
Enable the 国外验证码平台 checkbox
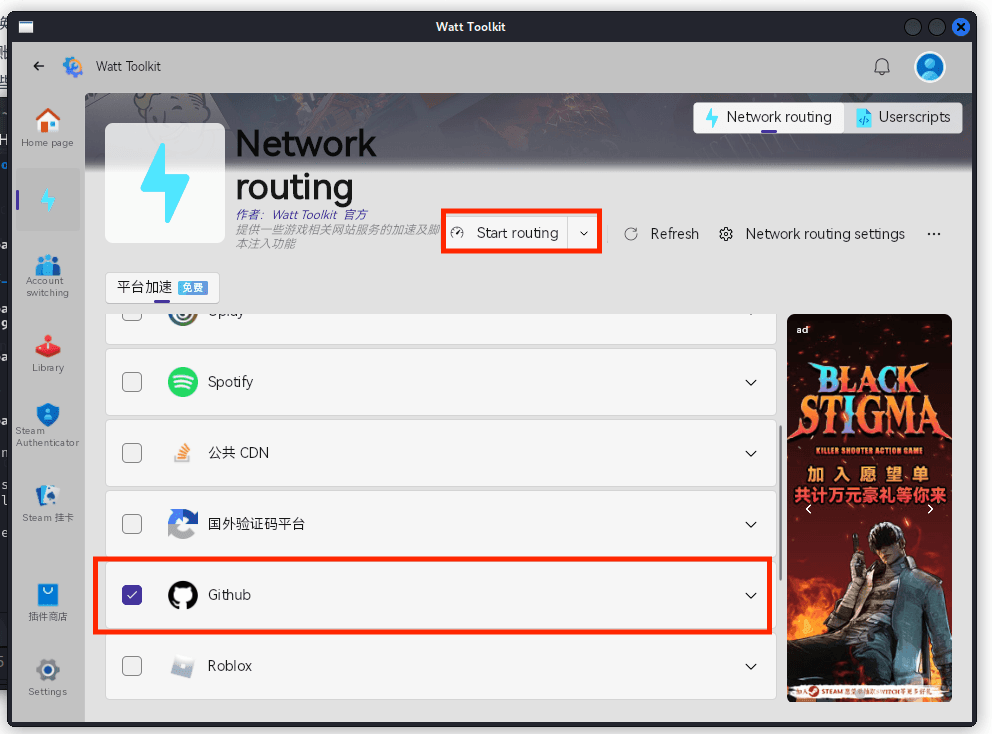tap(132, 524)
